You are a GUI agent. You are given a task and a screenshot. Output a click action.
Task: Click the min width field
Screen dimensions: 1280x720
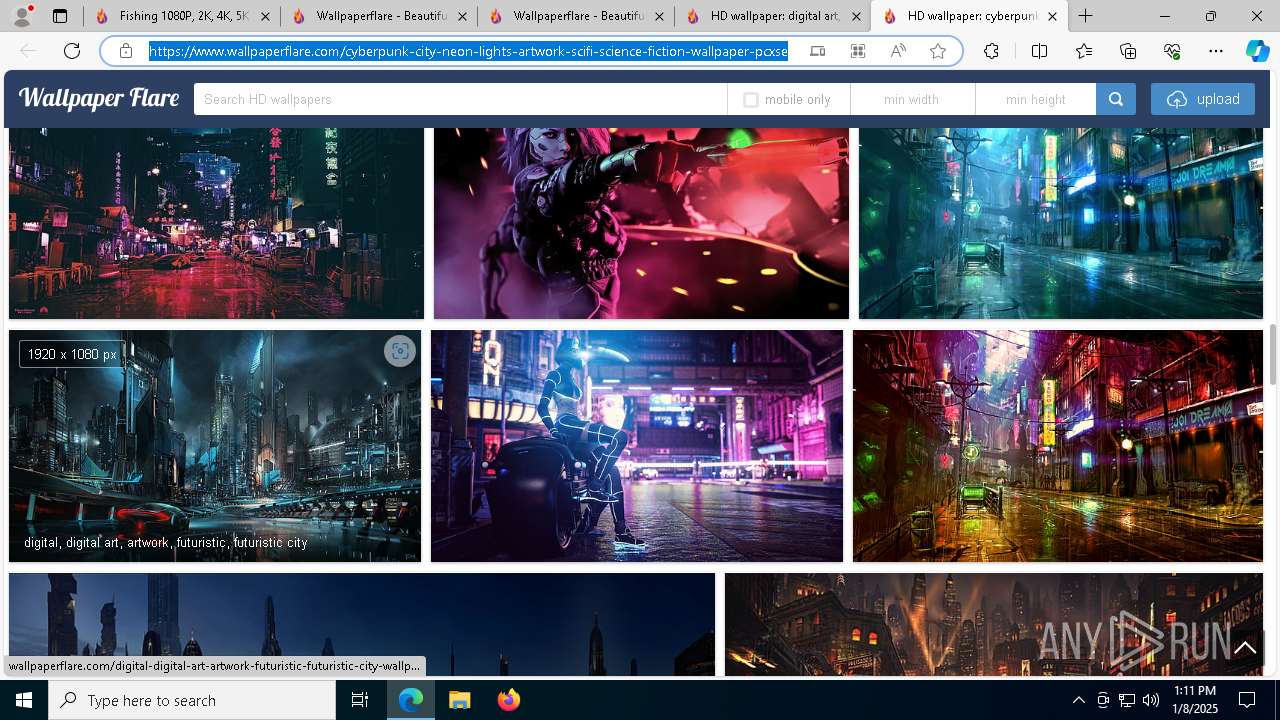point(912,99)
